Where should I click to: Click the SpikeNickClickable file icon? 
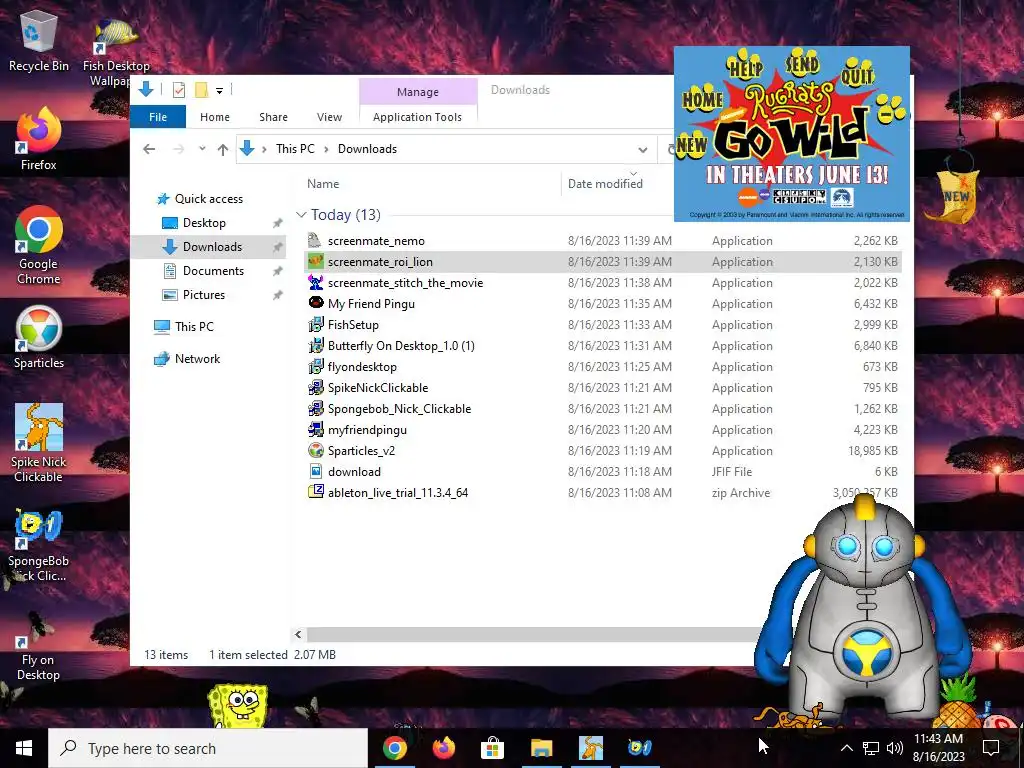315,387
